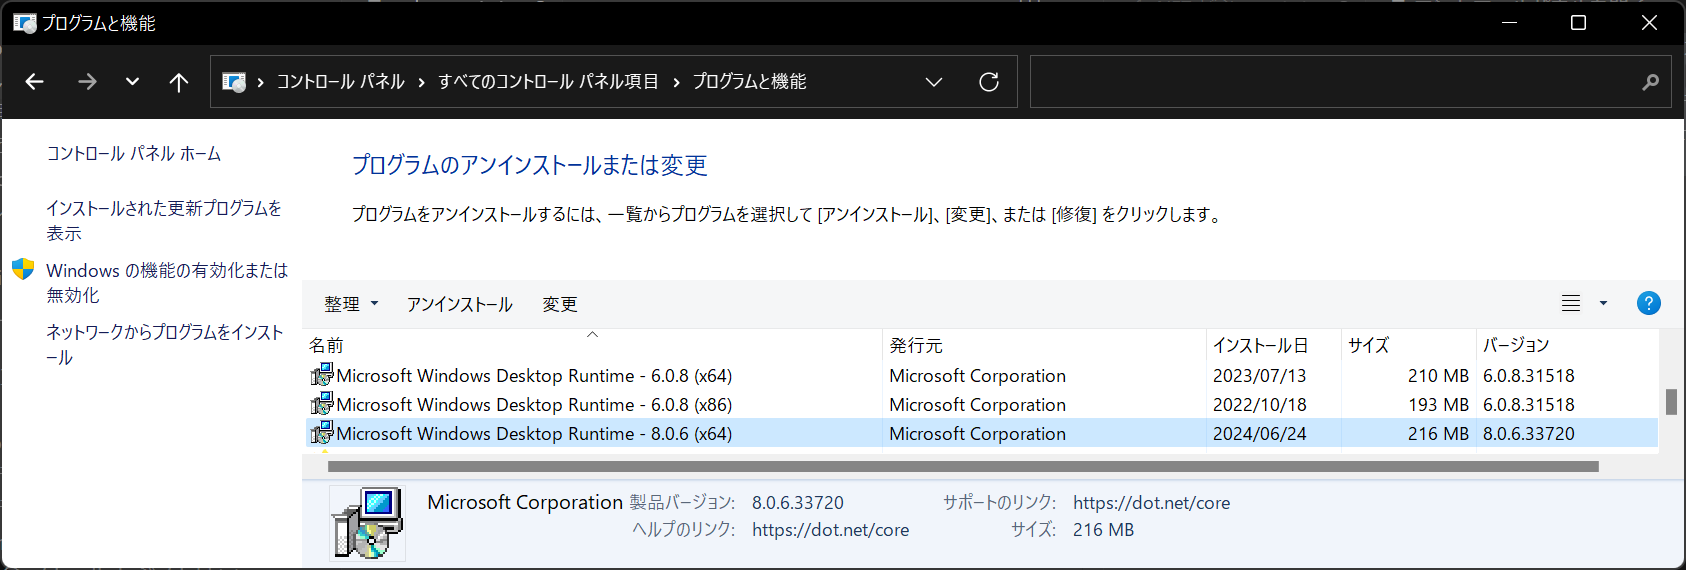Image resolution: width=1686 pixels, height=570 pixels.
Task: Expand the view options dropdown arrow
Action: coord(1603,303)
